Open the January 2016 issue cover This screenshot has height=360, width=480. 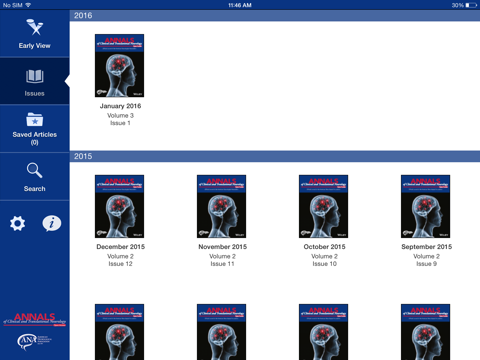point(119,66)
